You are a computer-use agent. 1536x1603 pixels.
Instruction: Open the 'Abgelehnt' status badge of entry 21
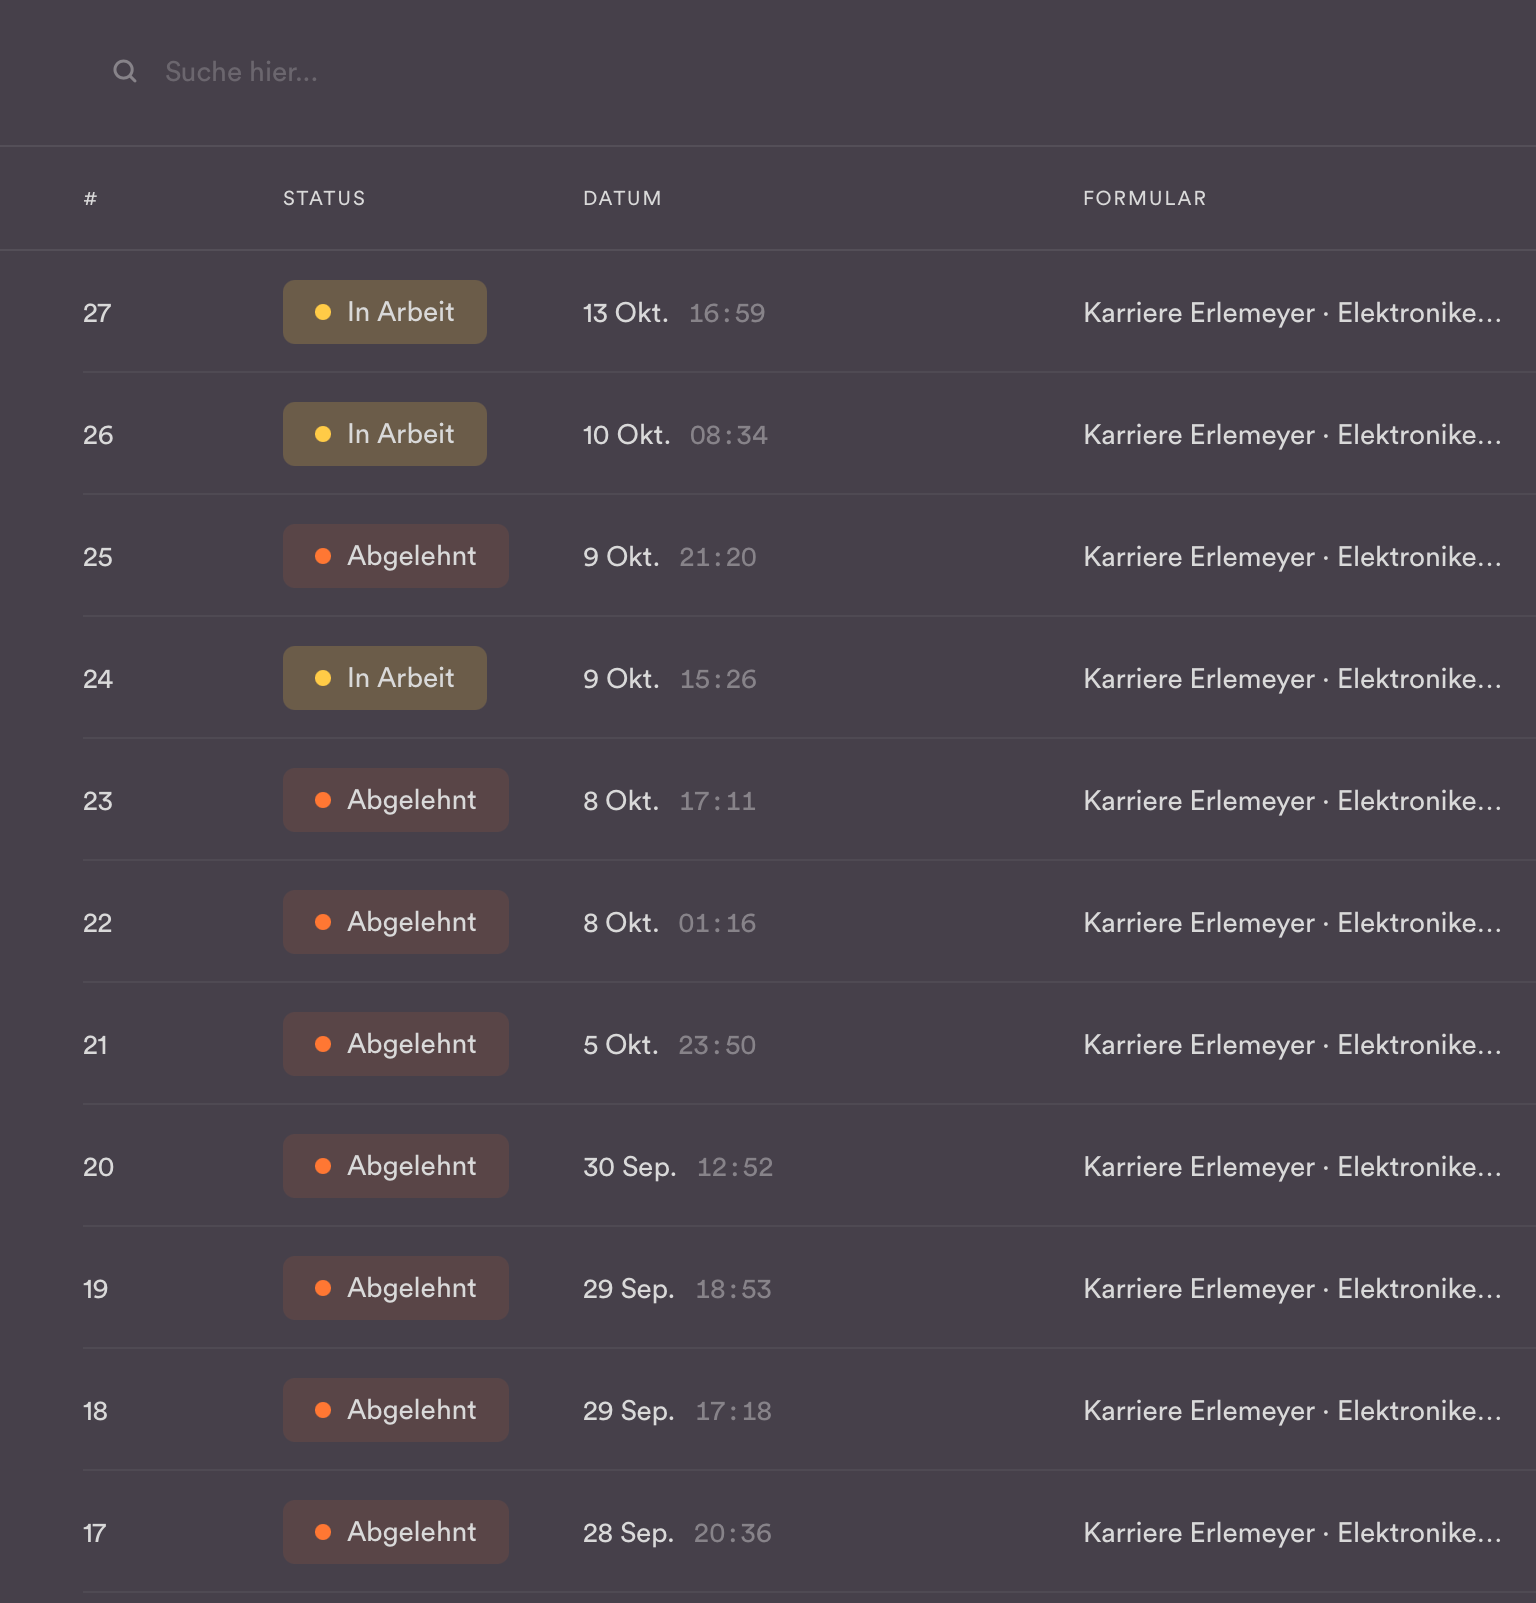pos(396,1044)
